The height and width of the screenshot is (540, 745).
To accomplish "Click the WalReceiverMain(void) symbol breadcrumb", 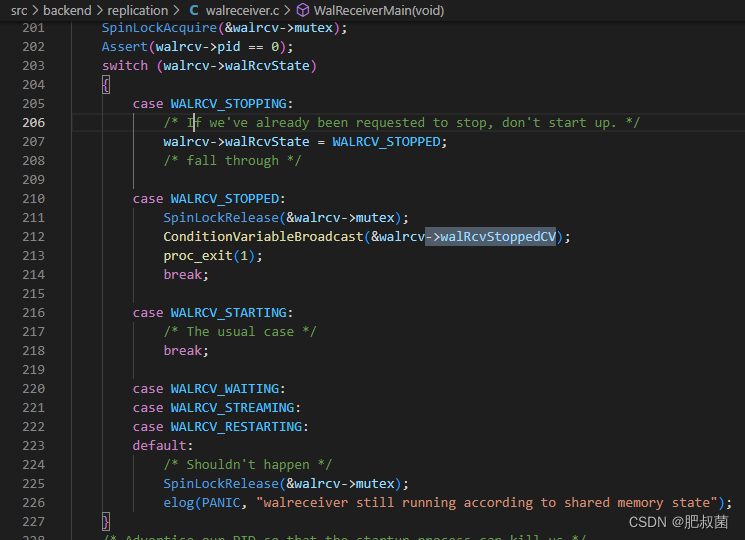I will [x=379, y=10].
